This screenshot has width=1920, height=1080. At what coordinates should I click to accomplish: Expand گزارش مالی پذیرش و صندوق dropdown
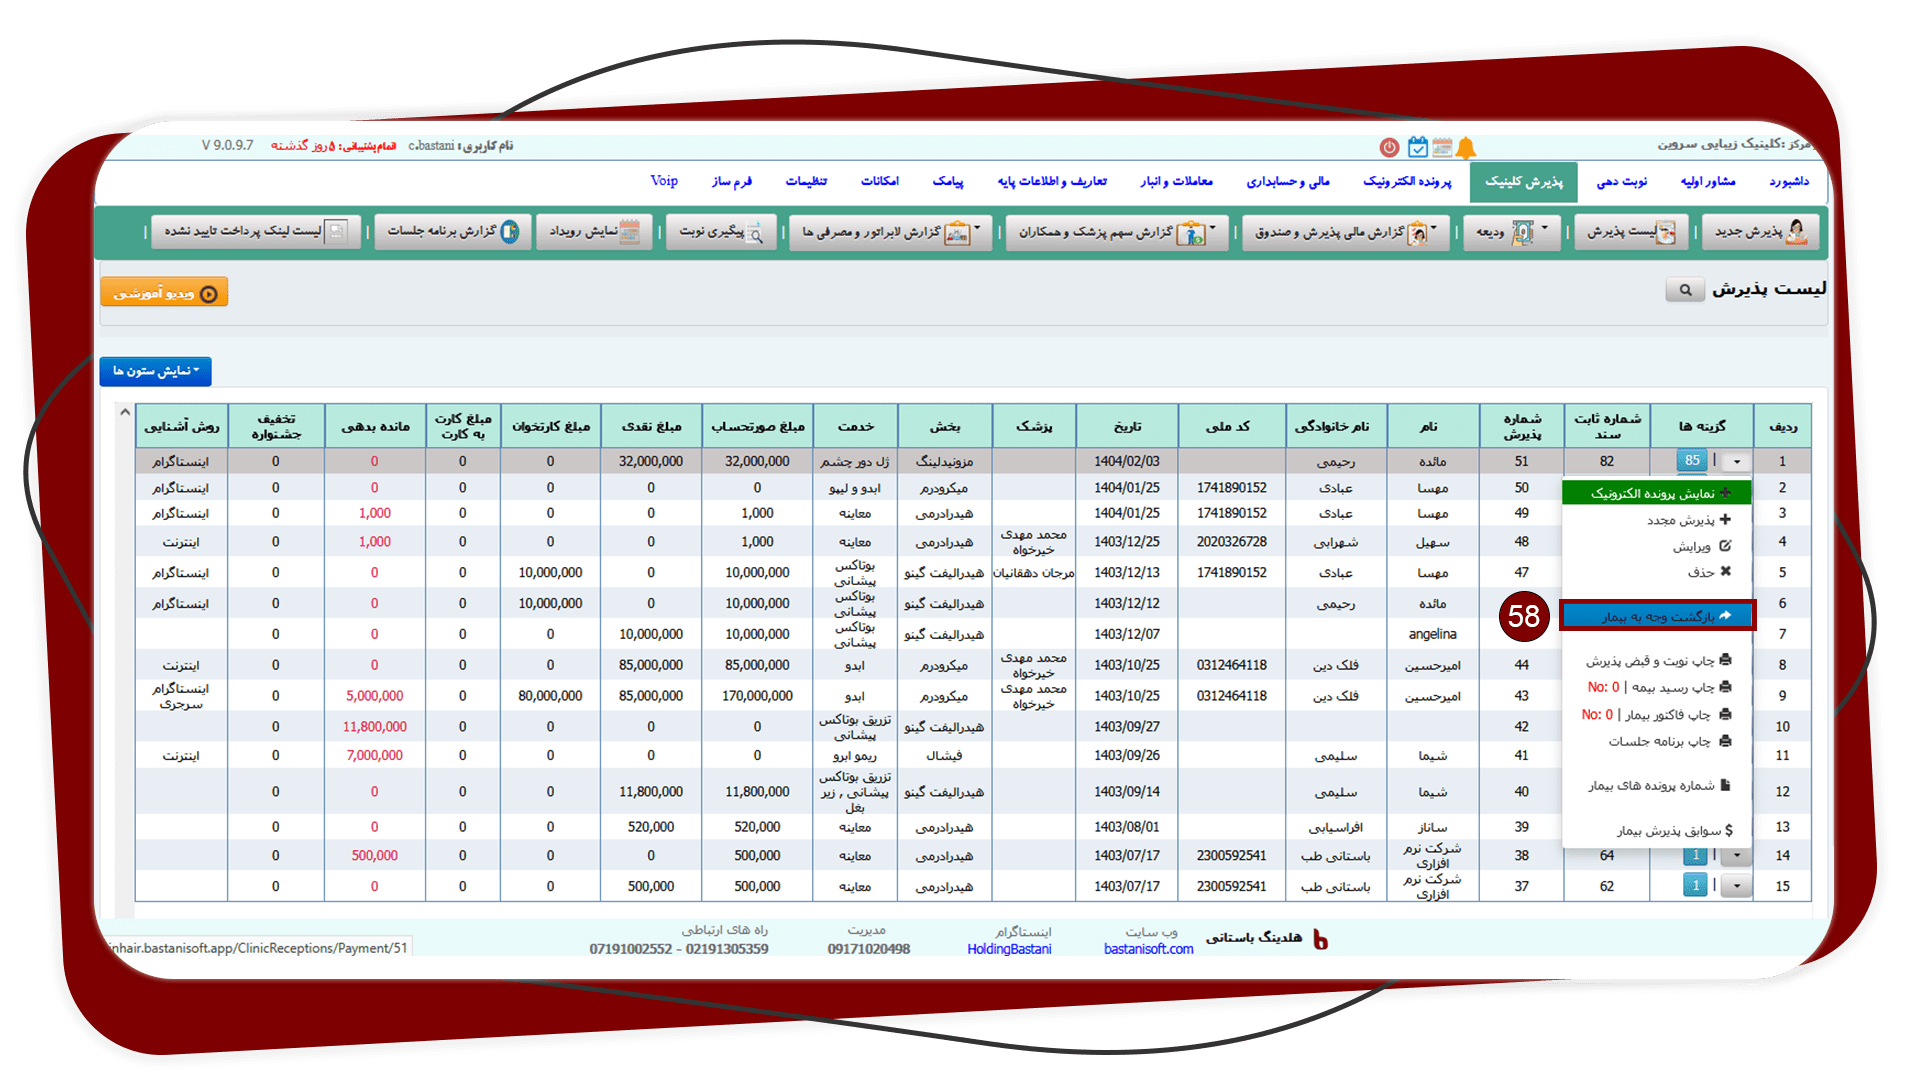[1345, 232]
